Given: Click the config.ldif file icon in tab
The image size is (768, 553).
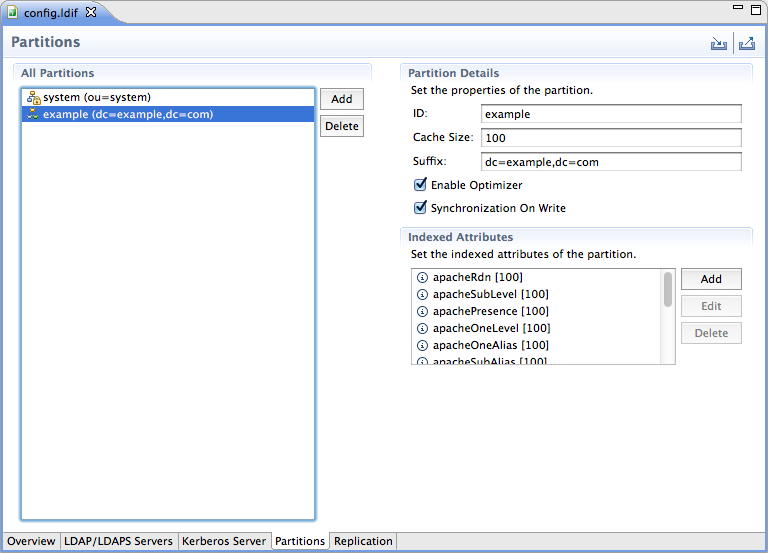Looking at the screenshot, I should (x=13, y=12).
